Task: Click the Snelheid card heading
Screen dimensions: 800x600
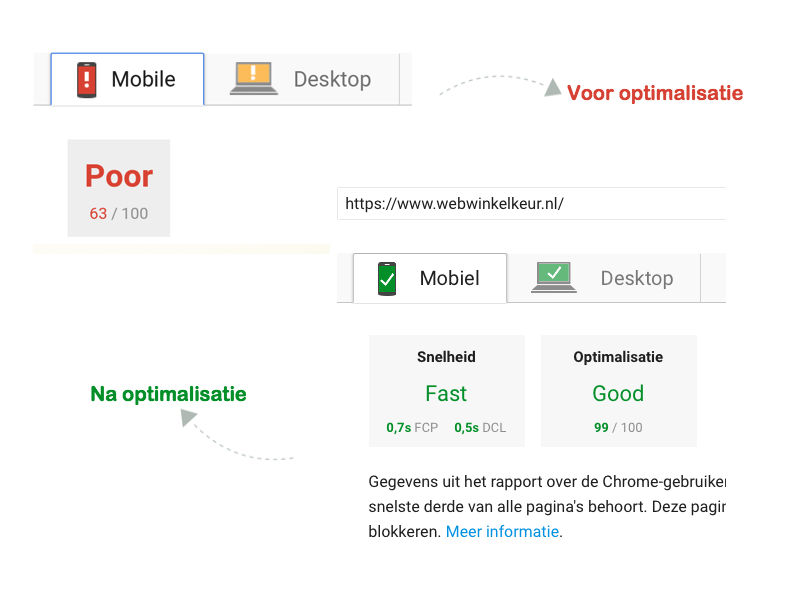Action: pyautogui.click(x=446, y=357)
